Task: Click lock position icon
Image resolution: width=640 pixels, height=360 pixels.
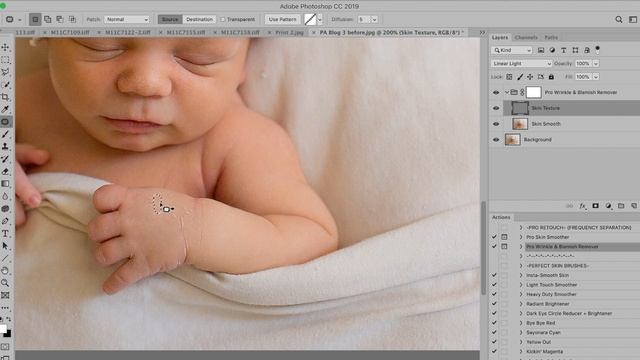Action: click(530, 77)
